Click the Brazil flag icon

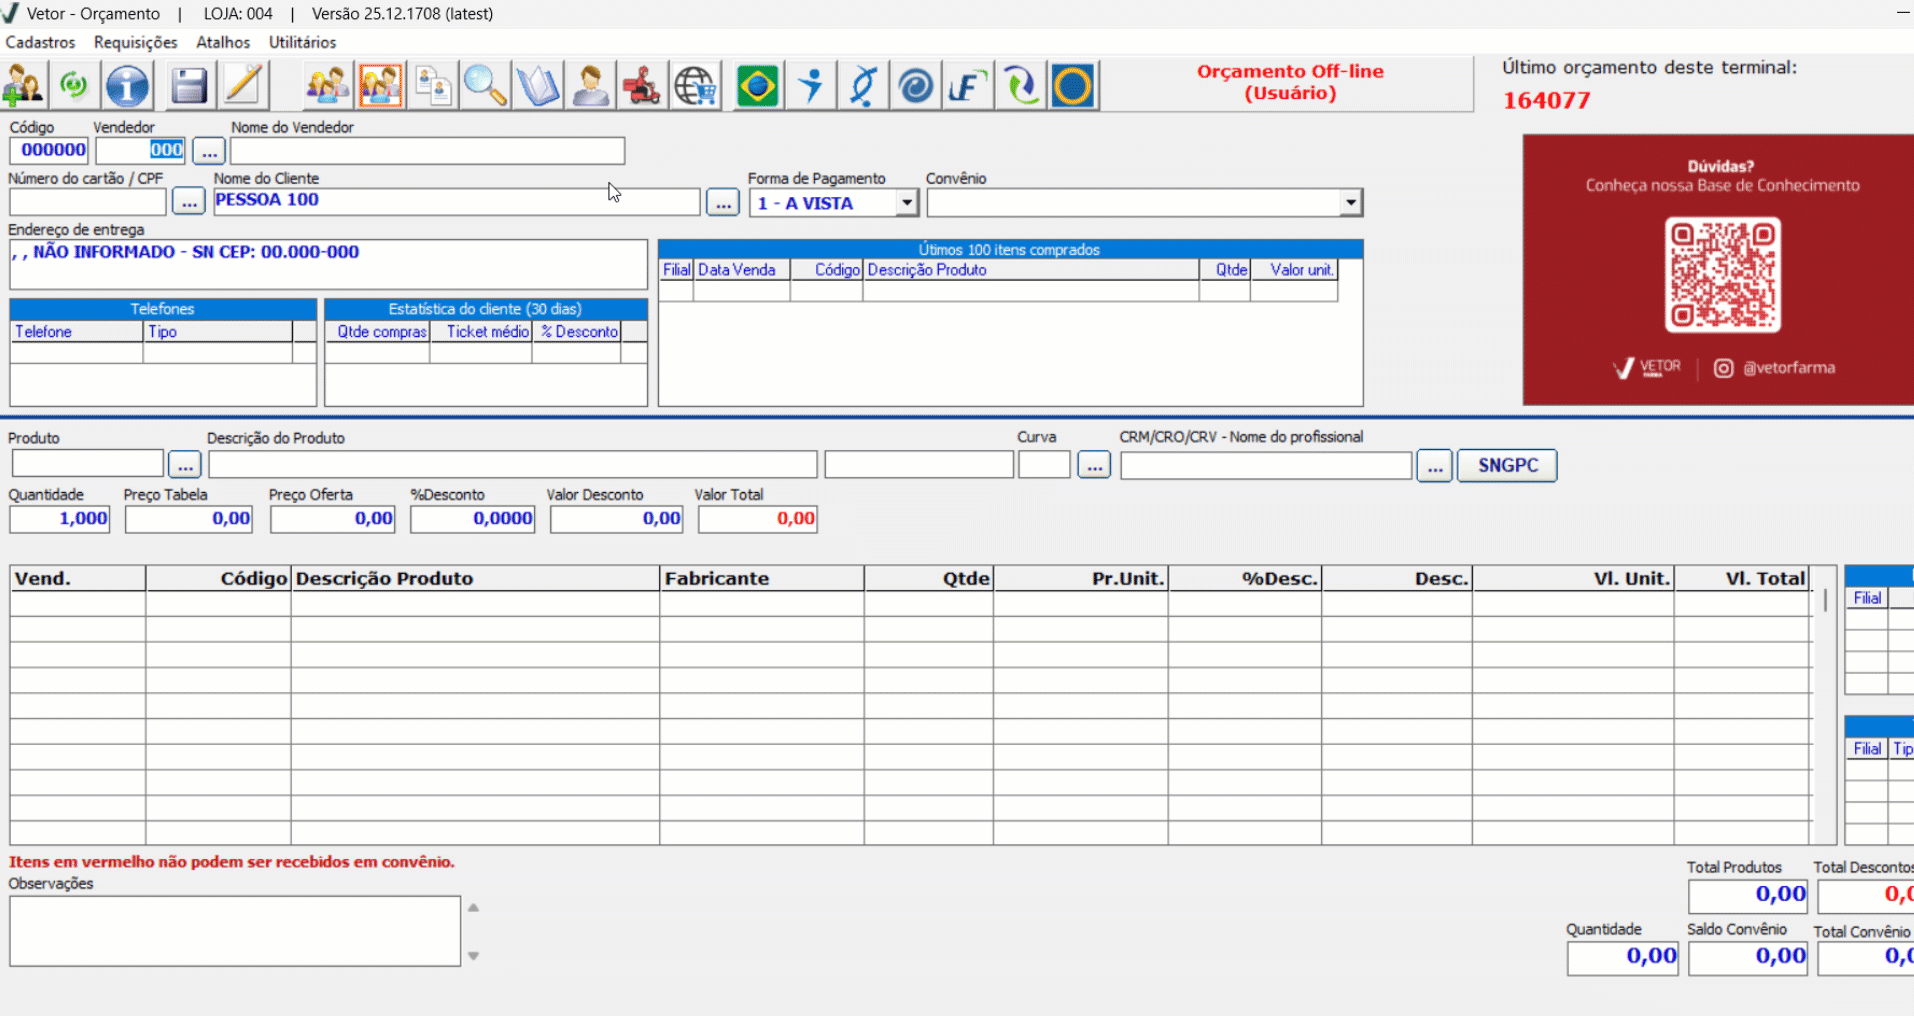[757, 86]
